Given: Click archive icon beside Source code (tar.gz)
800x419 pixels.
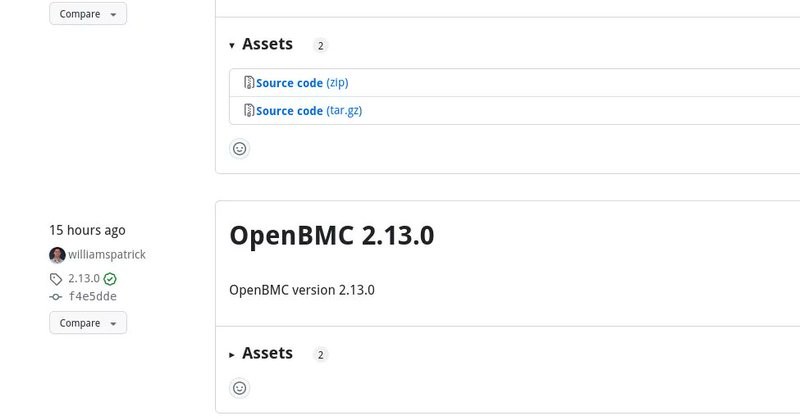Looking at the screenshot, I should pos(249,110).
